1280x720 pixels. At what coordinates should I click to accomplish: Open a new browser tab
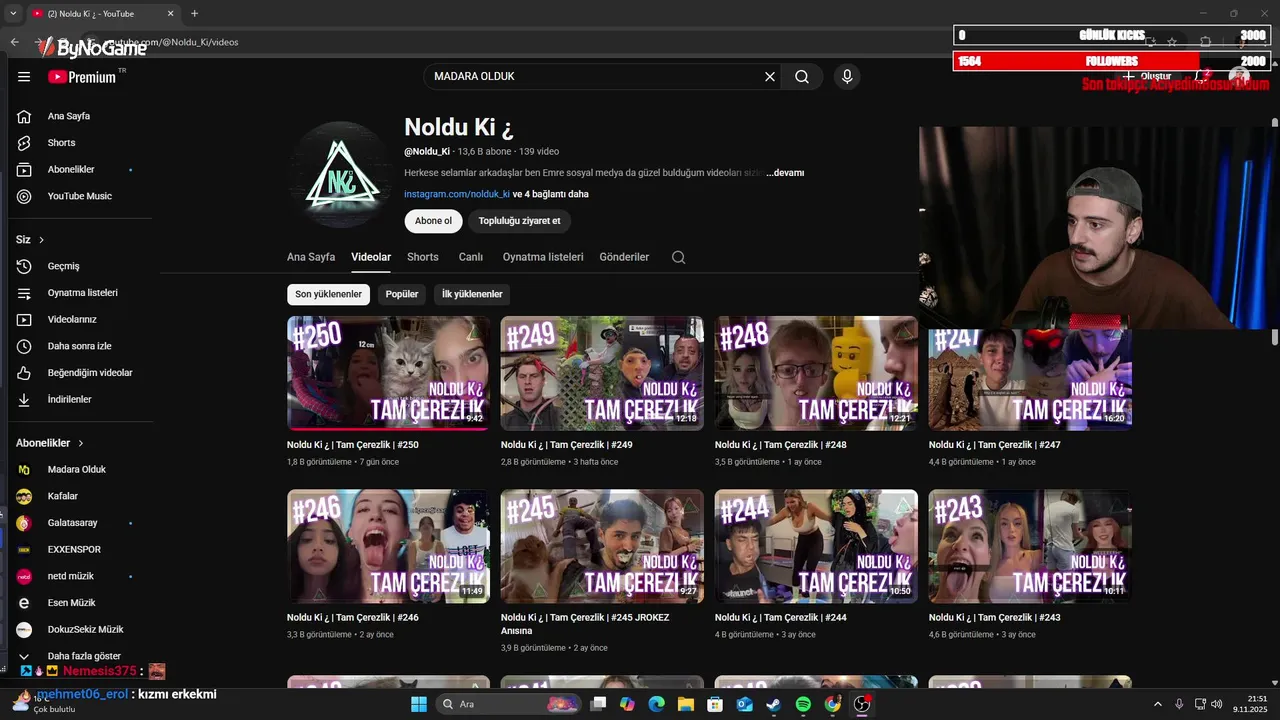(194, 14)
